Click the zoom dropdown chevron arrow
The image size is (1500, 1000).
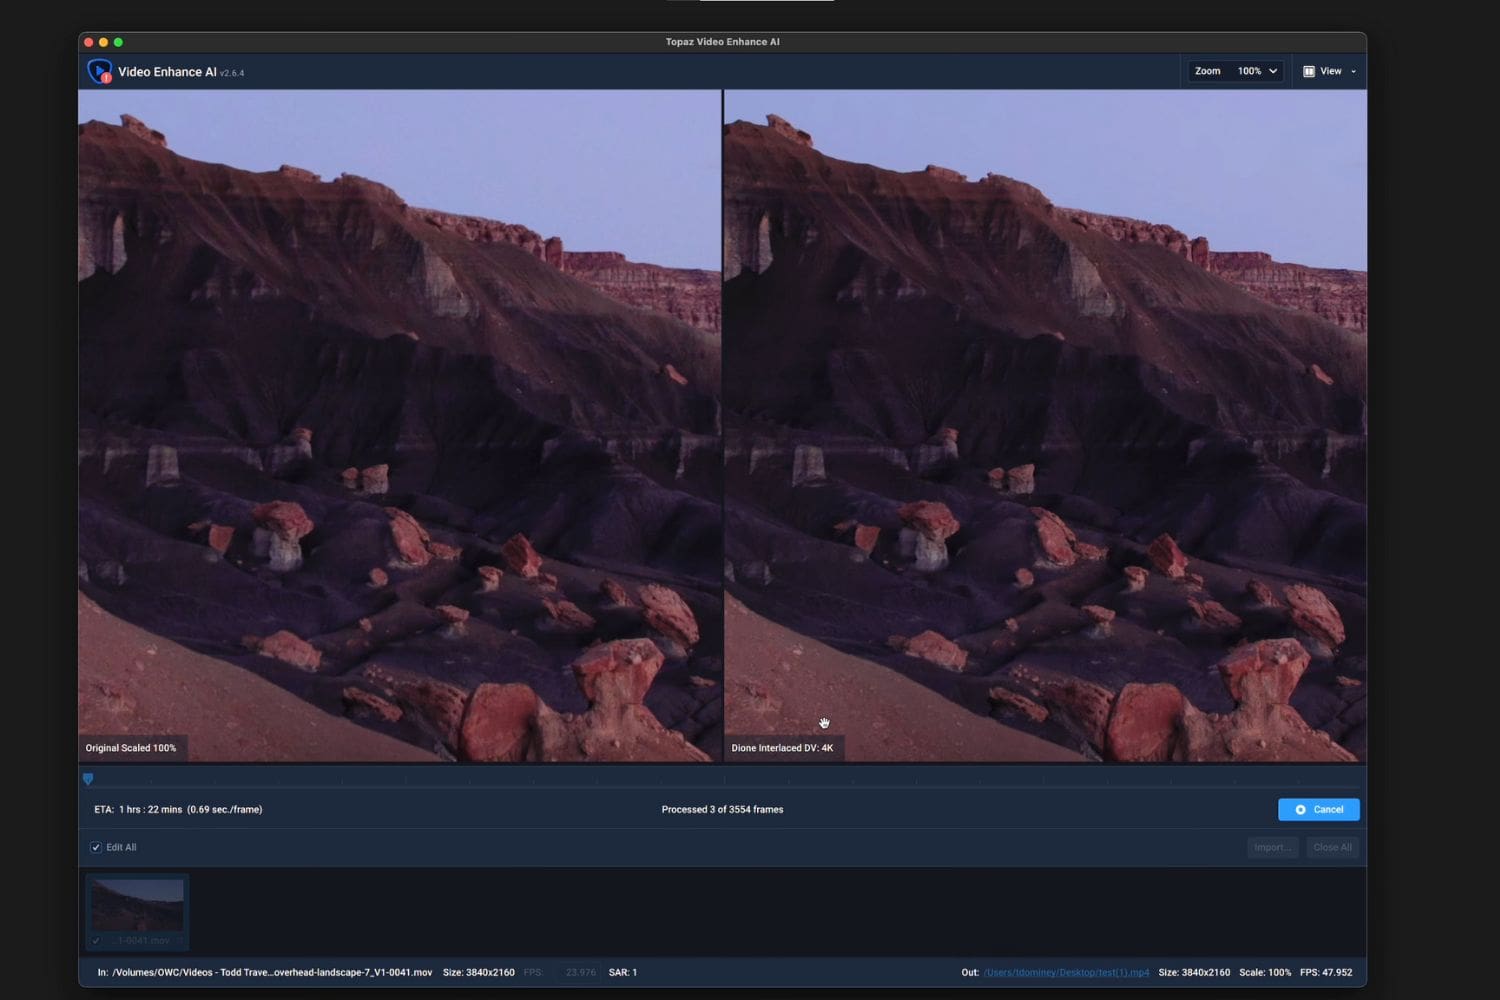click(x=1272, y=71)
